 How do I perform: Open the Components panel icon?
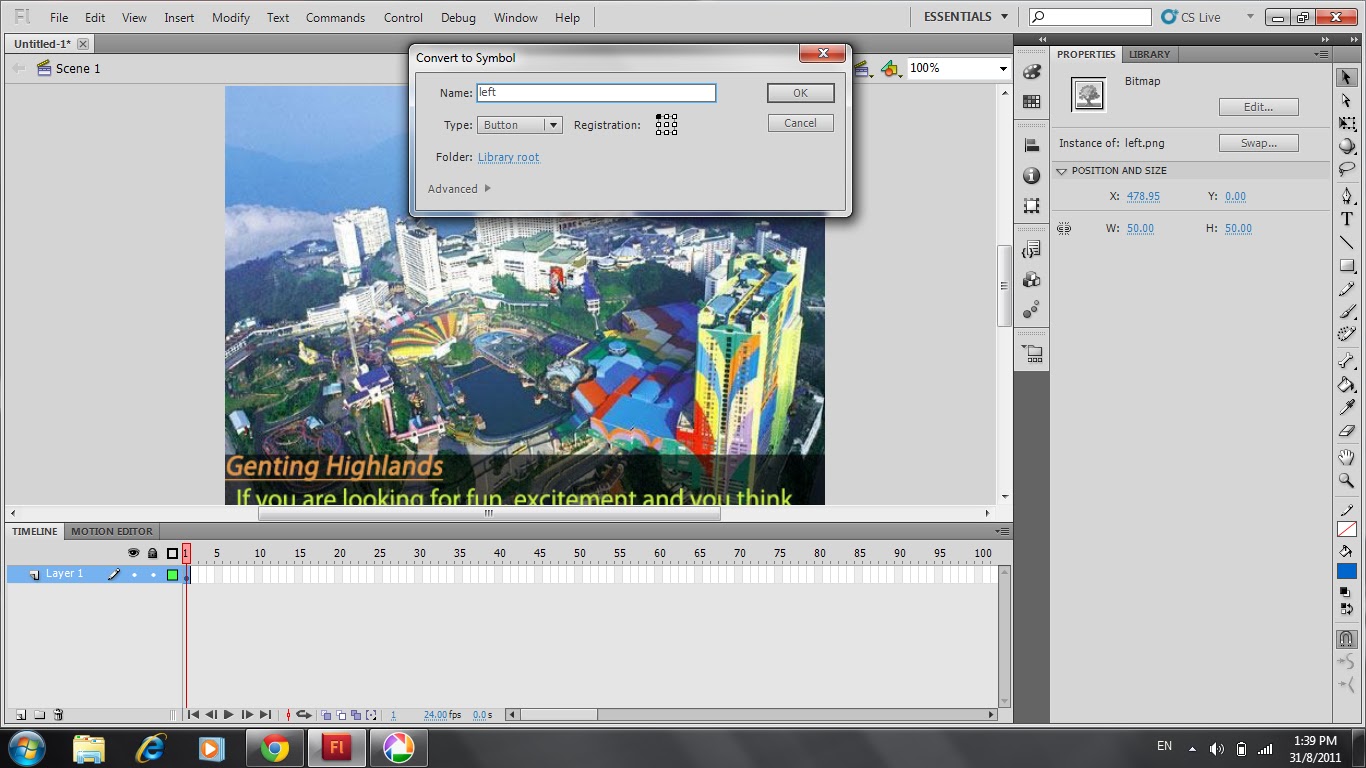1032,279
